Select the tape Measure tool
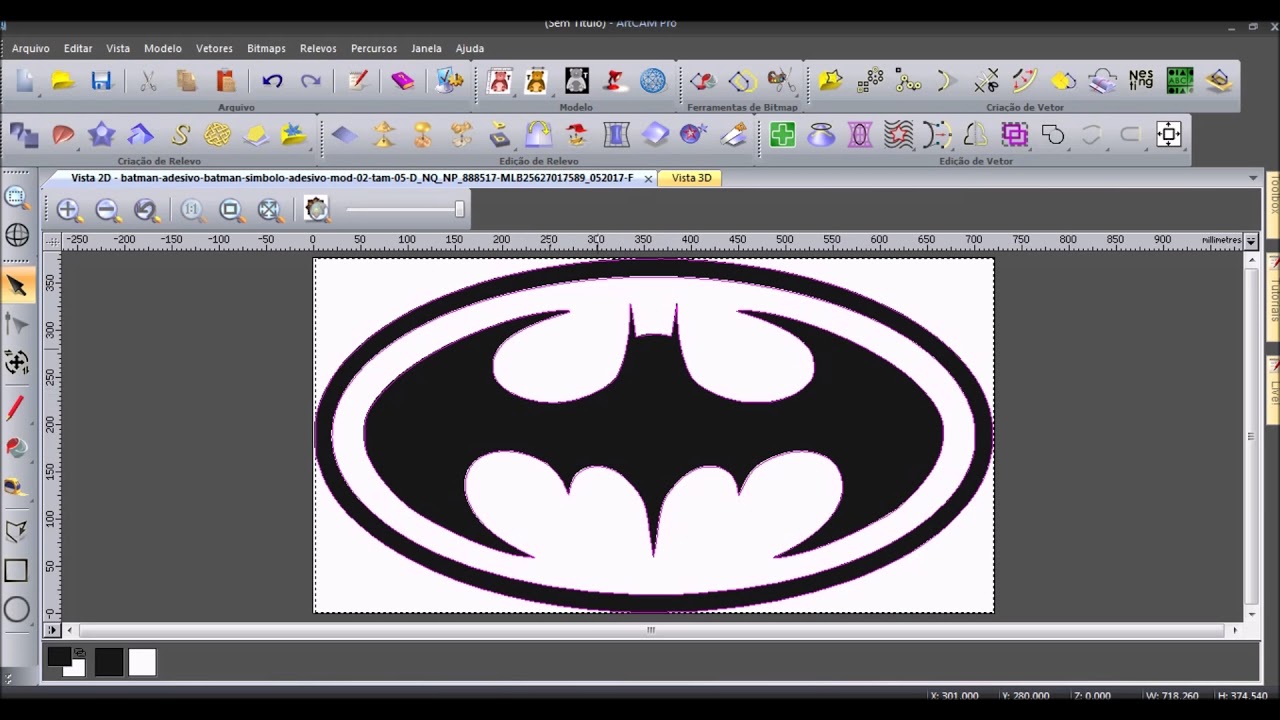The image size is (1280, 720). coord(17,486)
